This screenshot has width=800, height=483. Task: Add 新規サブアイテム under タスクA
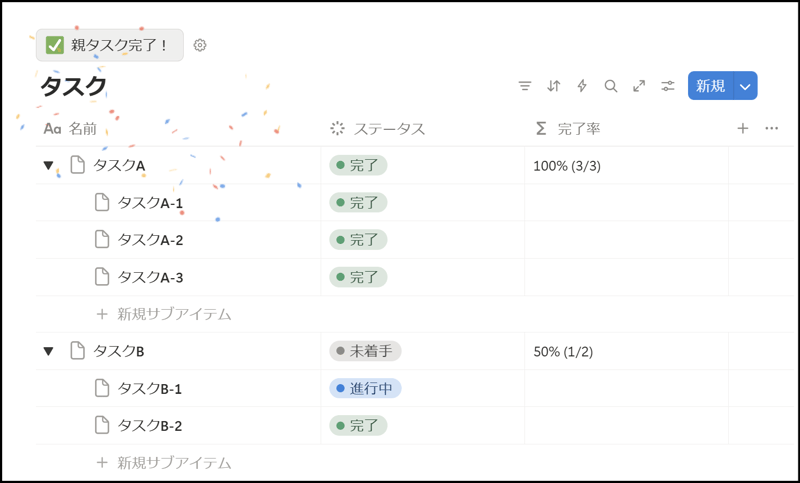click(x=173, y=314)
